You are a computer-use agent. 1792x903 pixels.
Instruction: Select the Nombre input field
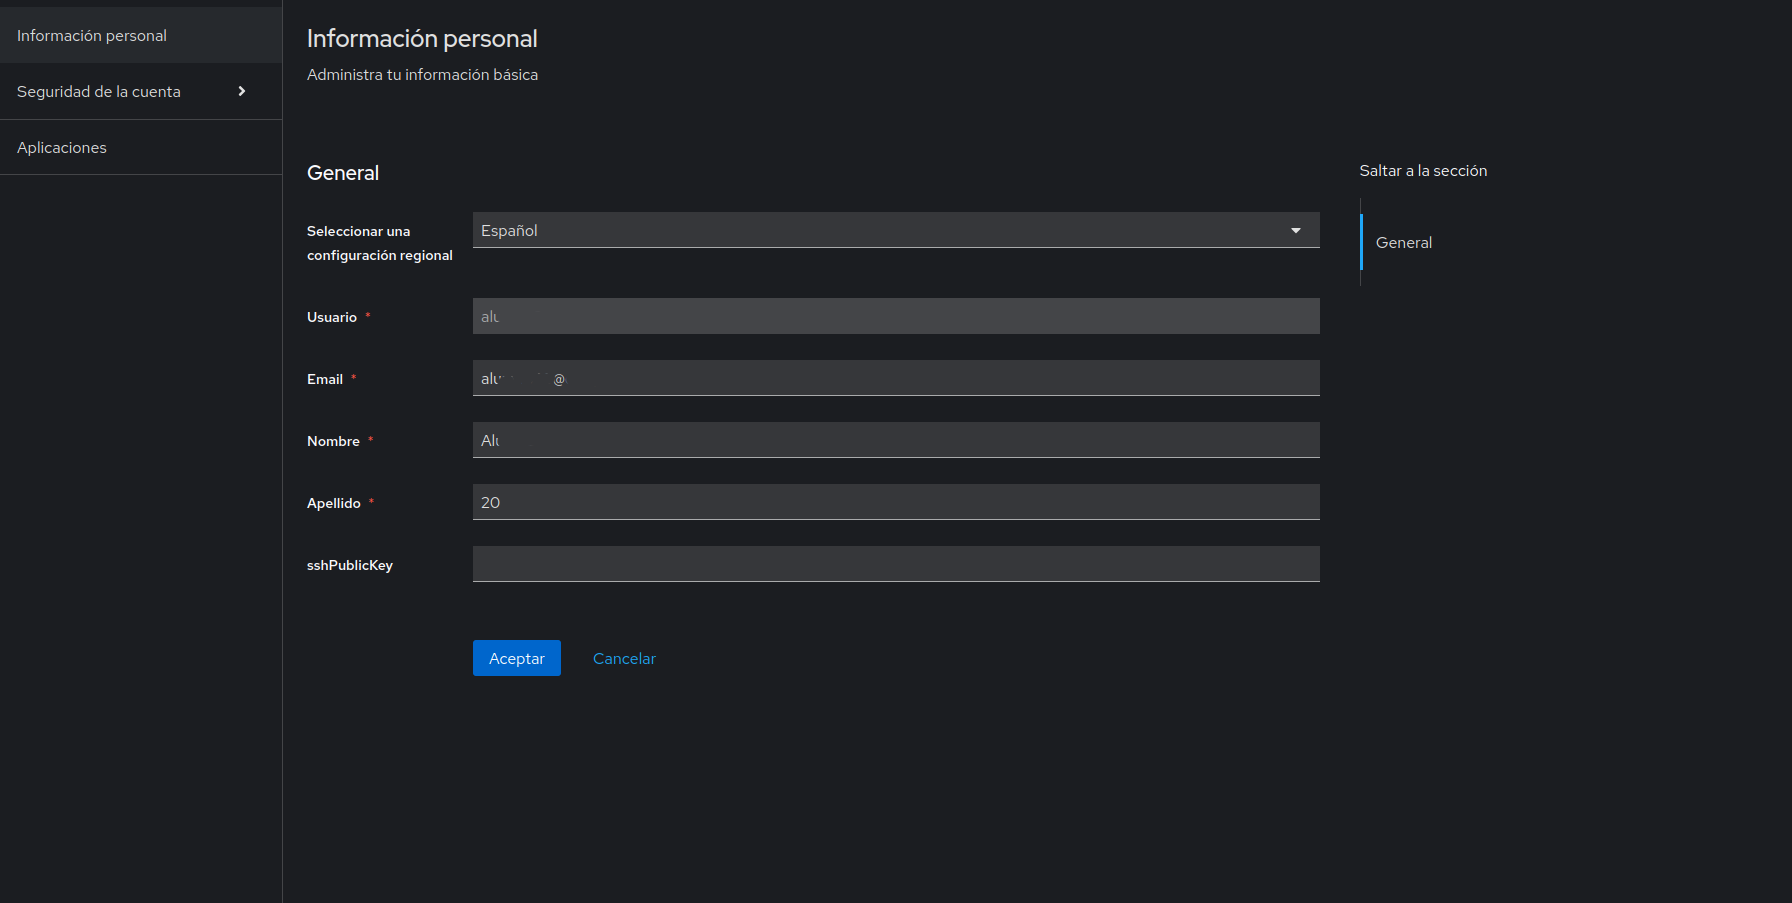pos(895,440)
